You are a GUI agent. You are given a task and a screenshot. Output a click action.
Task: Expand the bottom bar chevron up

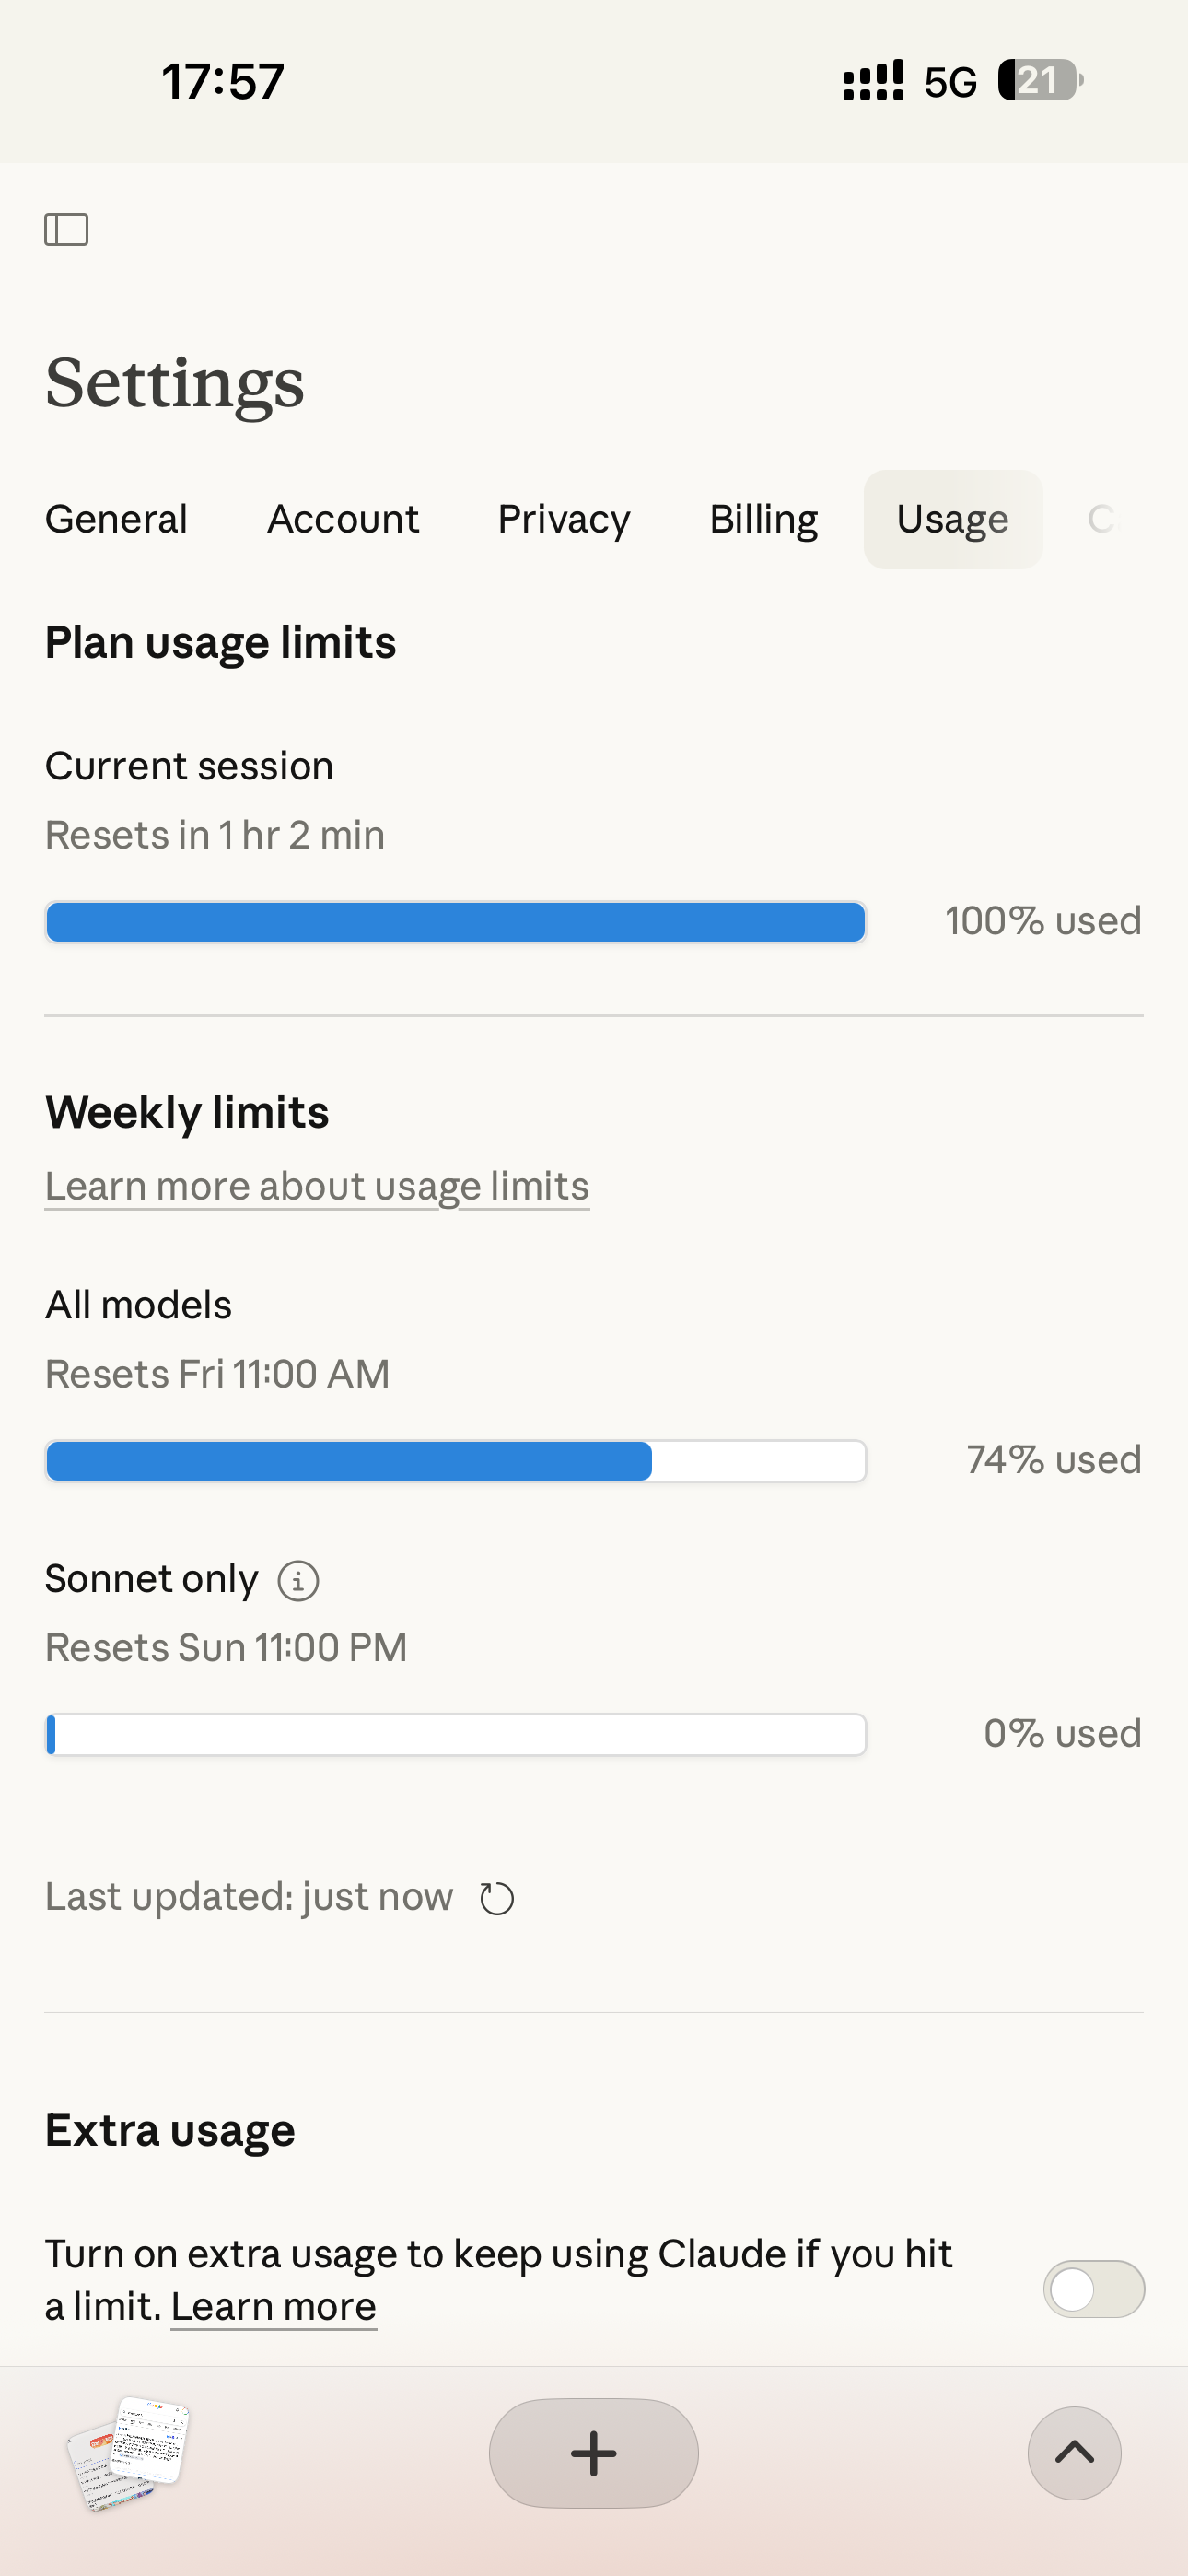[1074, 2453]
